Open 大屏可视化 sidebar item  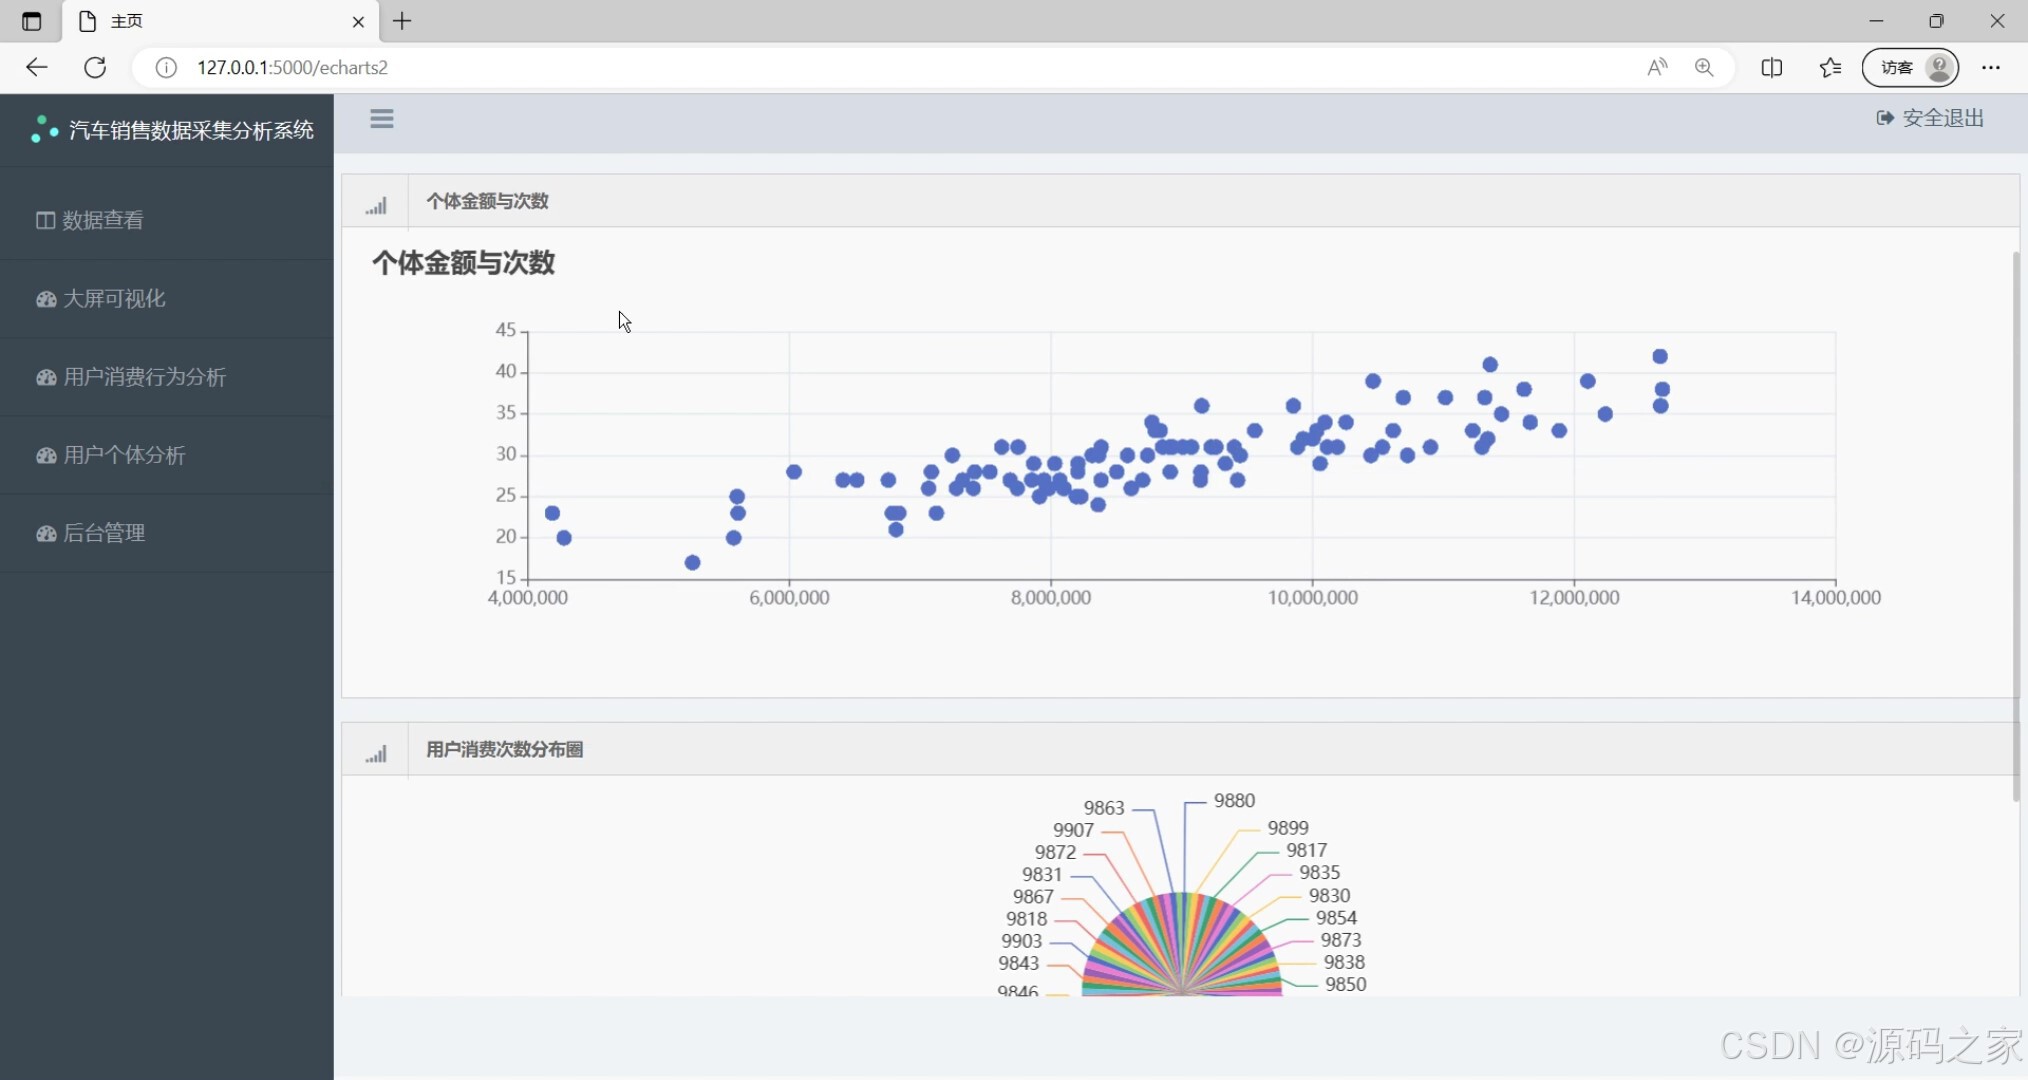113,298
